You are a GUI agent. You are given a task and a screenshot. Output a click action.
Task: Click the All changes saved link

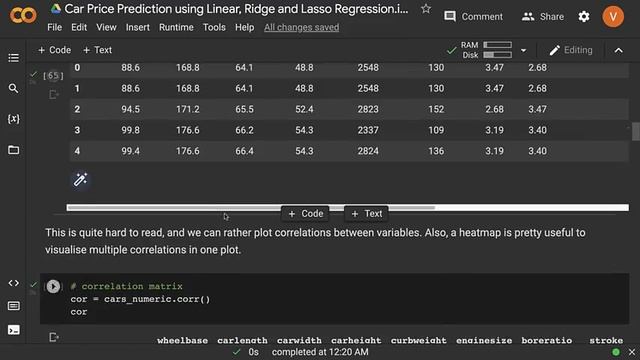(301, 27)
